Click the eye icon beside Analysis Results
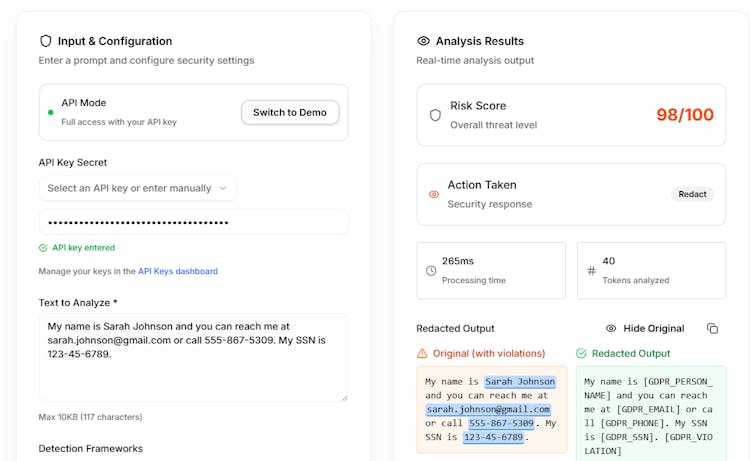750x461 pixels. tap(423, 41)
